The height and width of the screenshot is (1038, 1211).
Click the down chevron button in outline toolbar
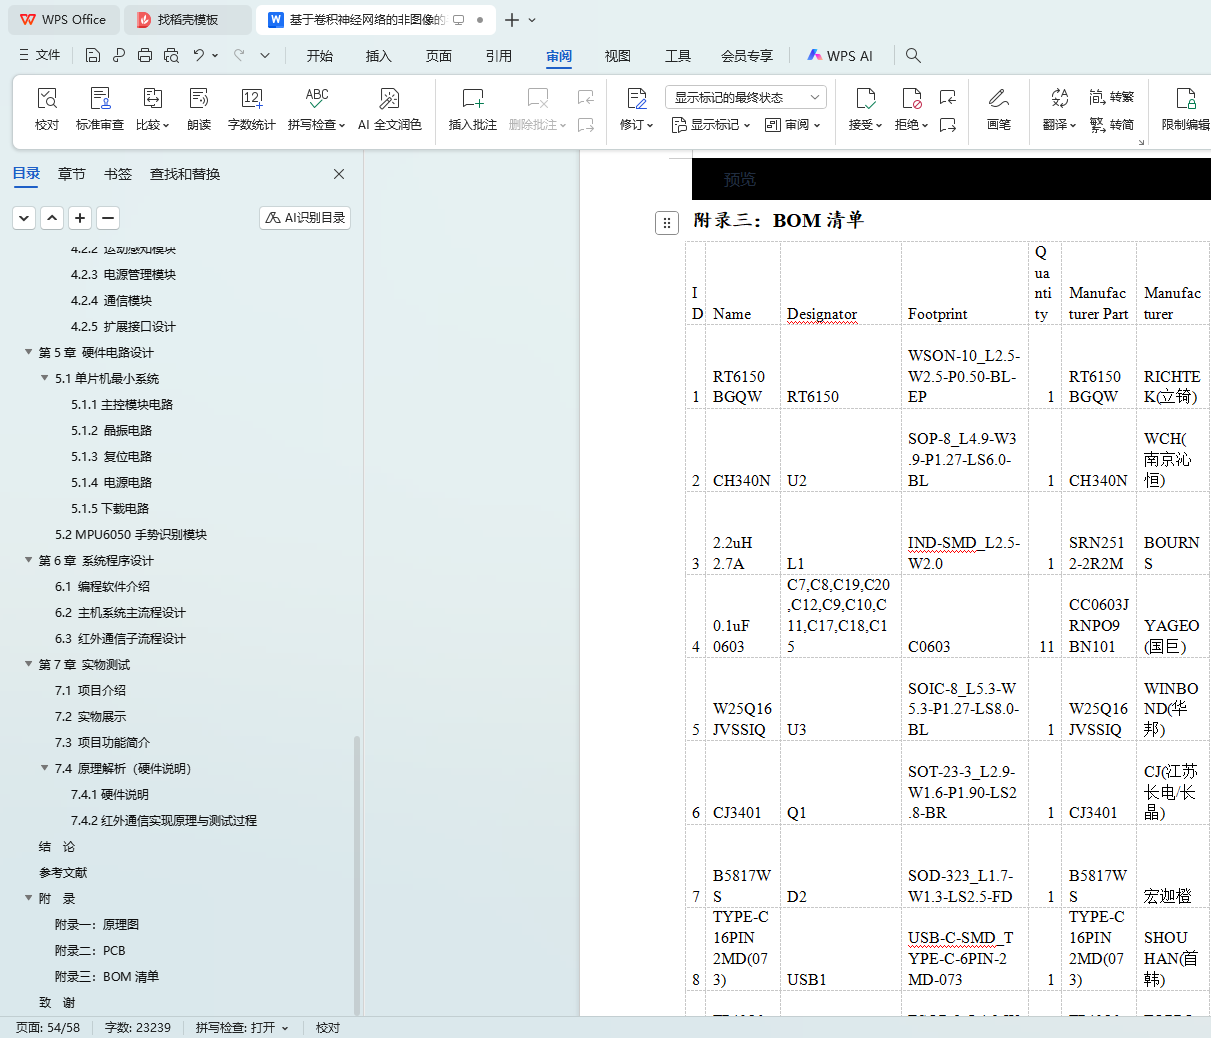(24, 218)
